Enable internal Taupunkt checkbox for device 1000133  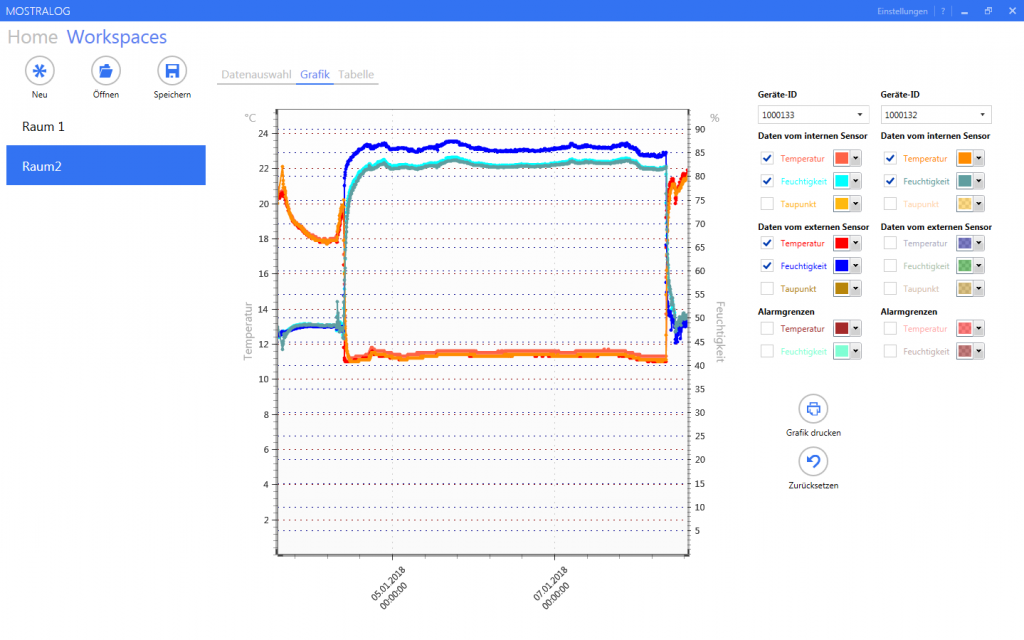click(767, 204)
